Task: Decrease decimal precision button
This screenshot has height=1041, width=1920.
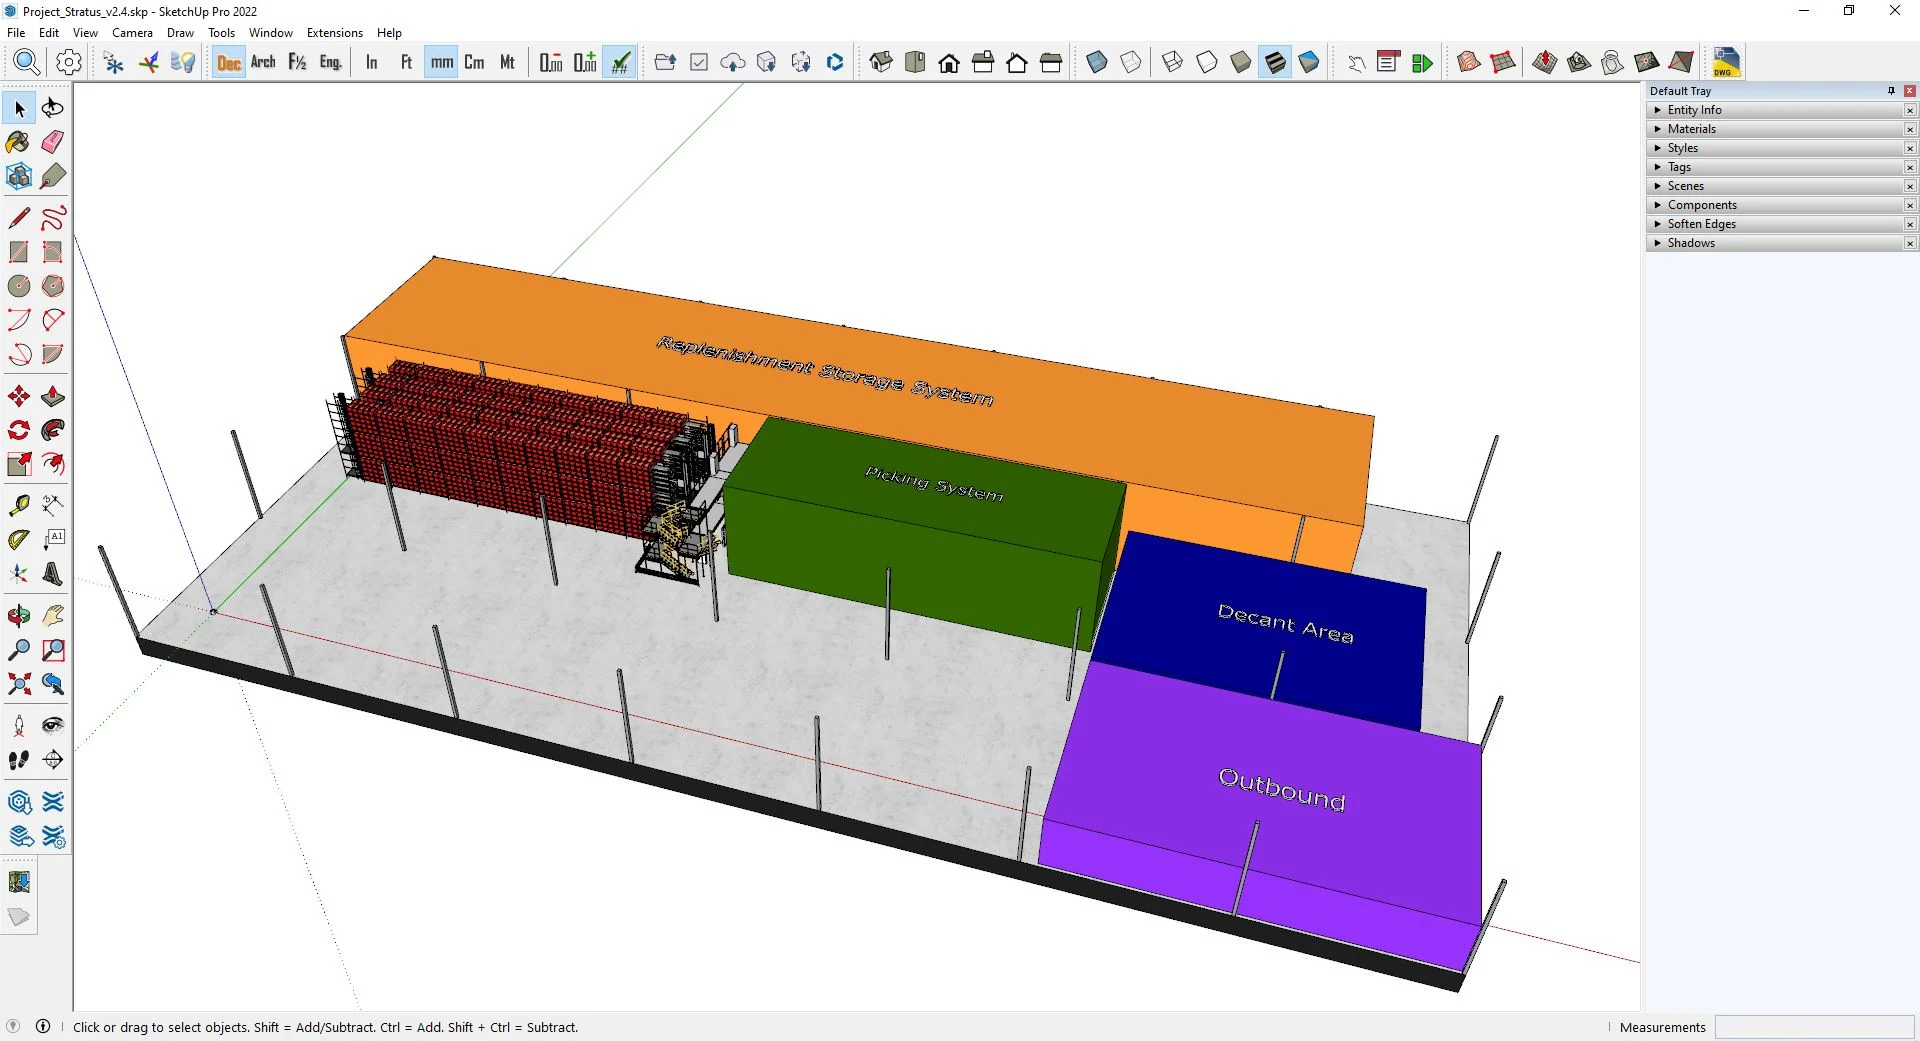Action: tap(551, 62)
